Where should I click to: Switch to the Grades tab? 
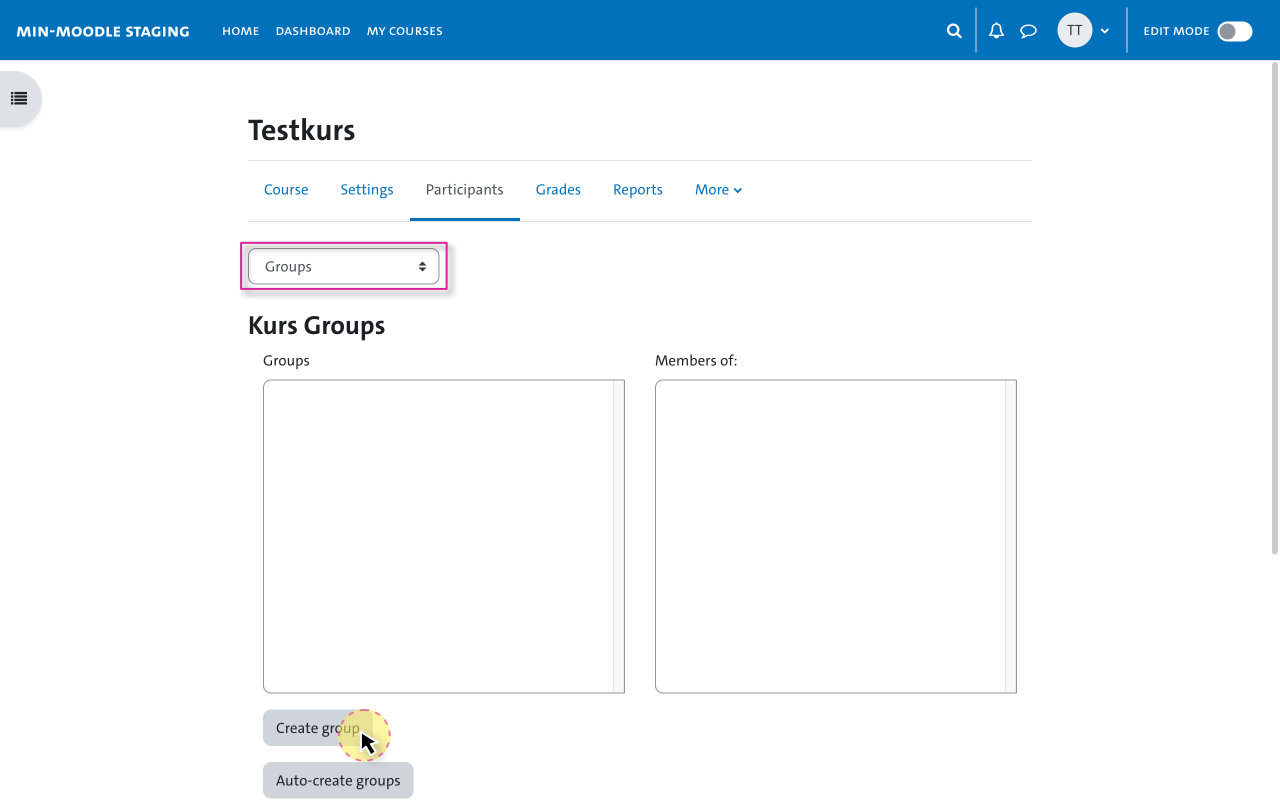[x=558, y=190]
